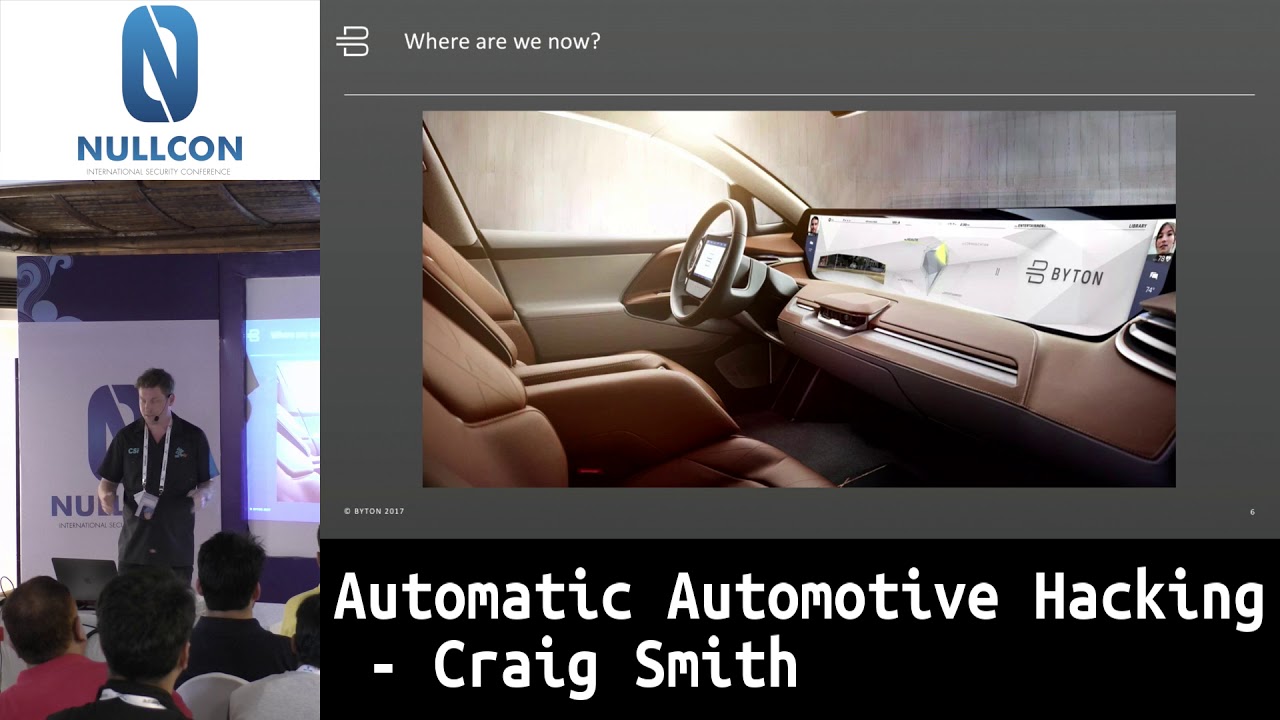1280x720 pixels.
Task: Click the slide number 6
Action: [1252, 512]
